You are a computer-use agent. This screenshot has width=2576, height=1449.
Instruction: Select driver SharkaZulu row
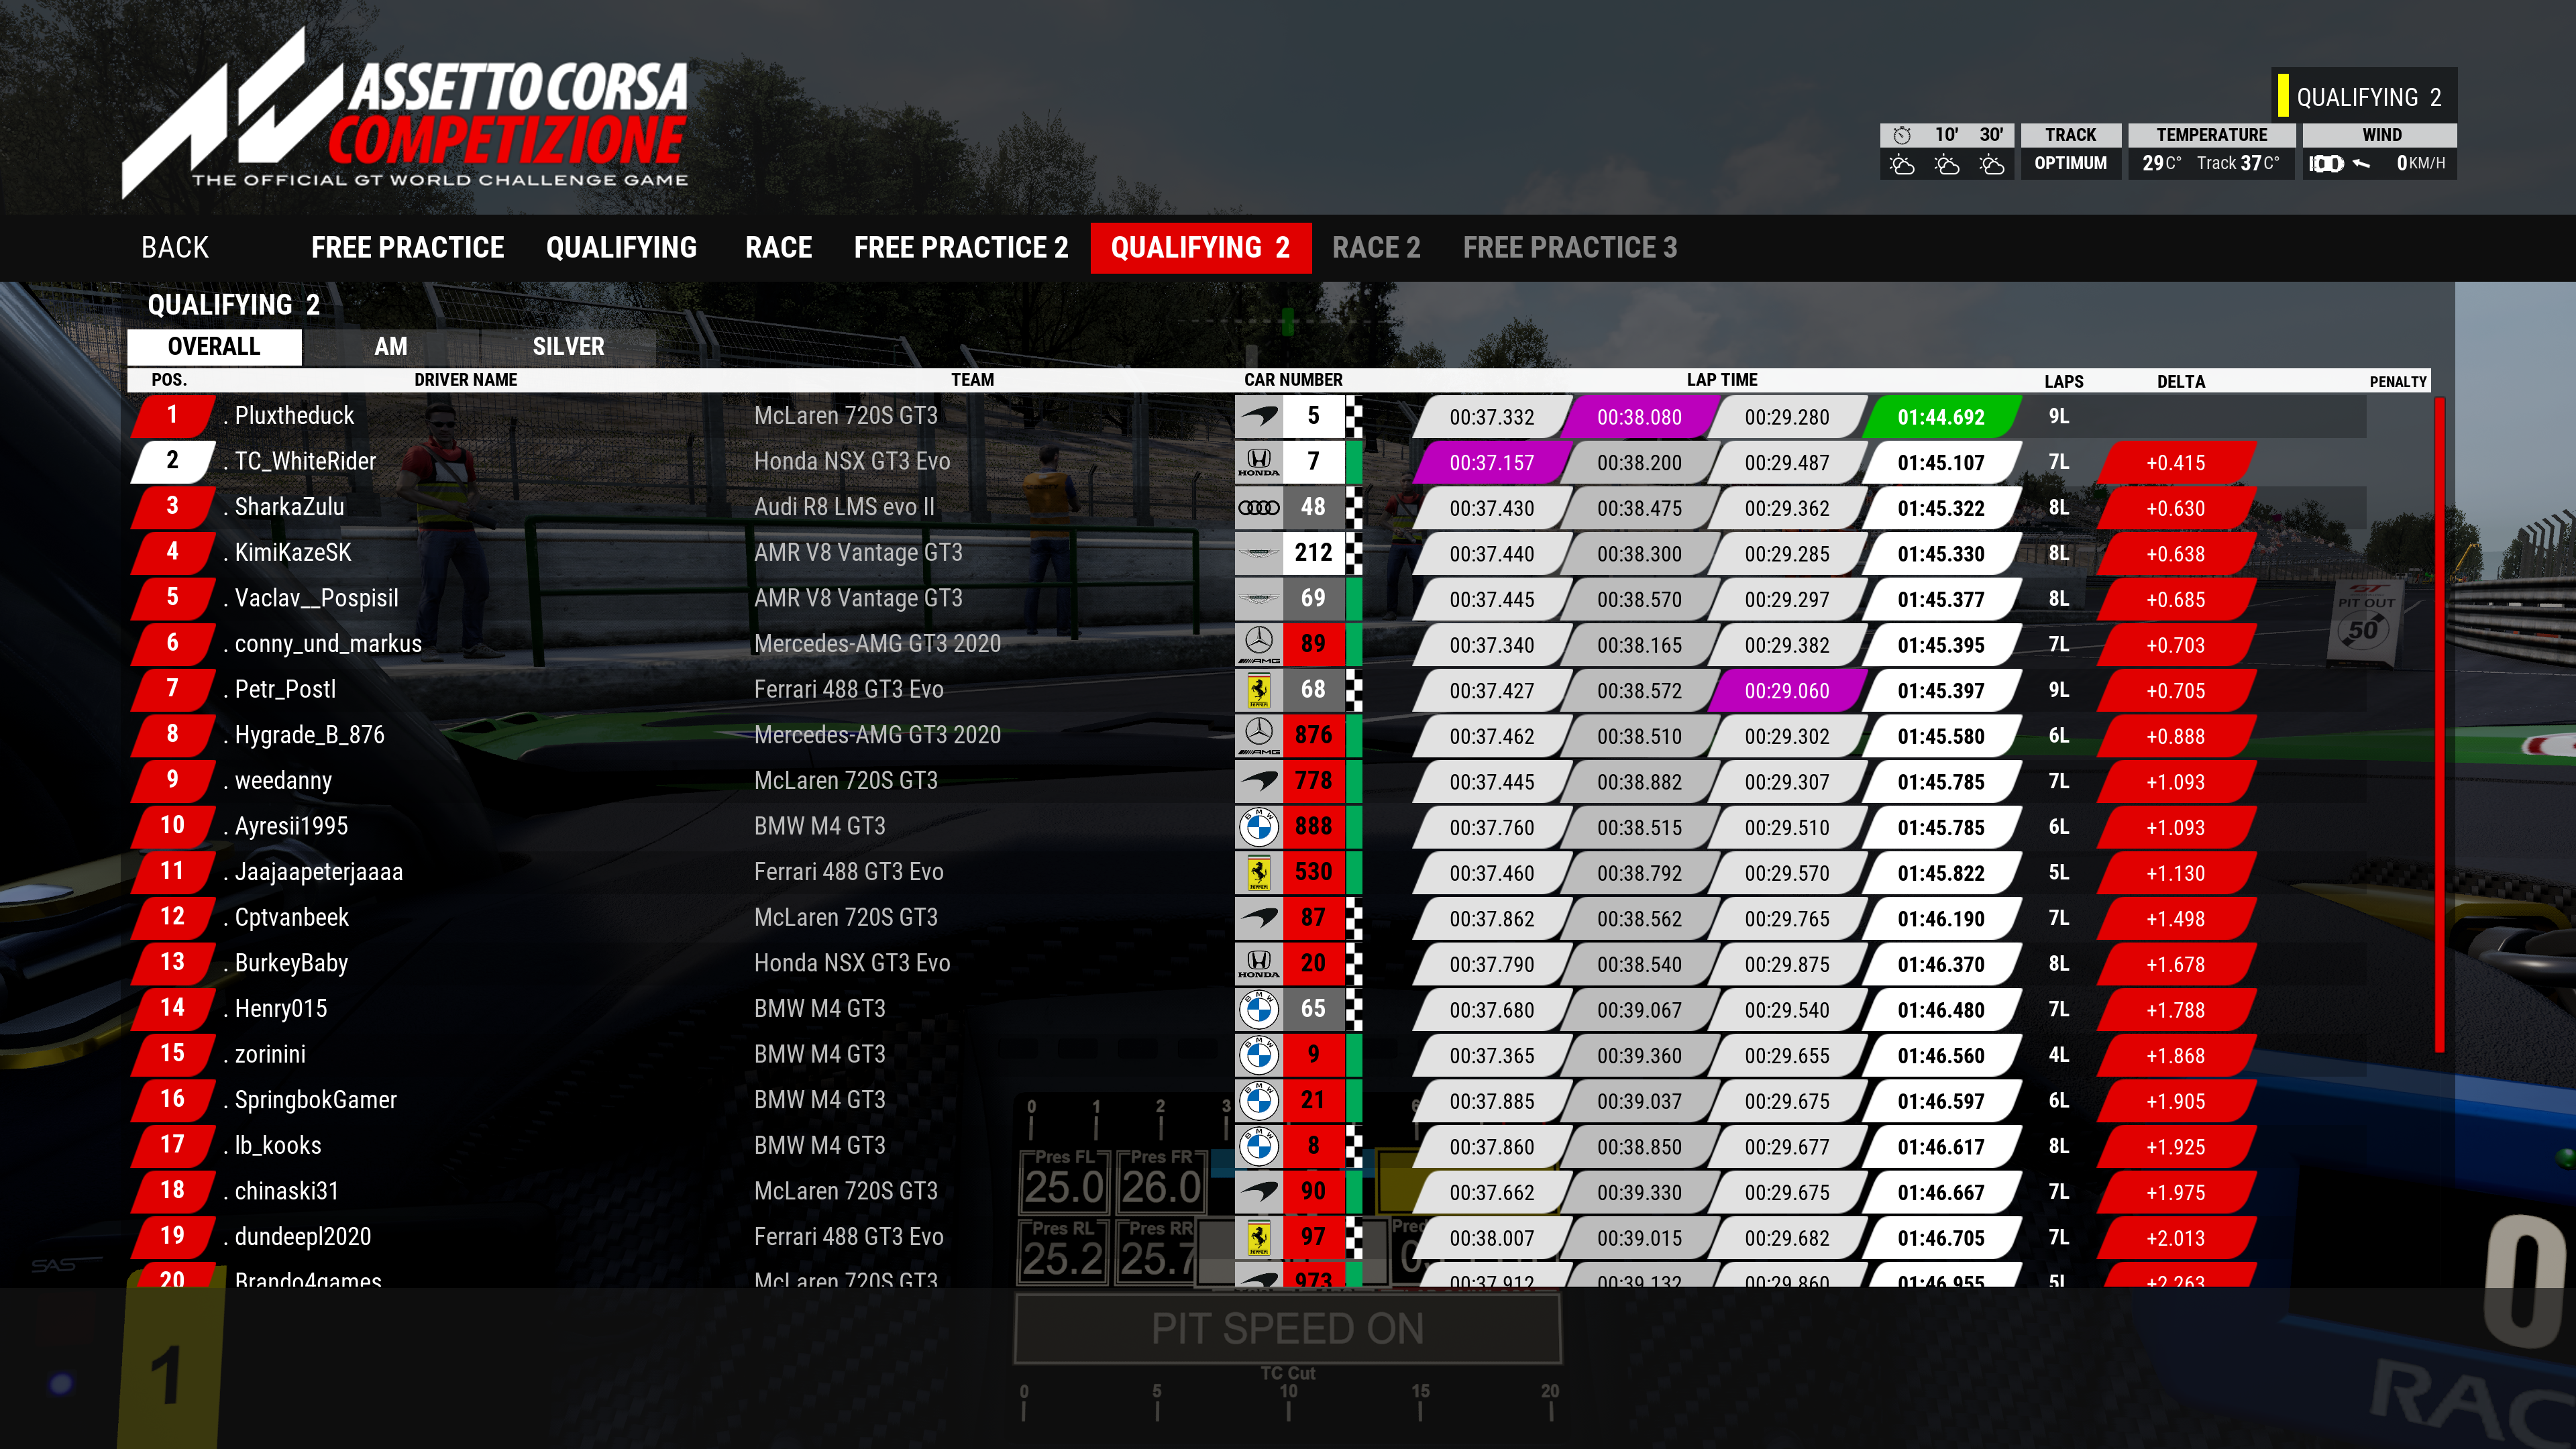(1247, 508)
